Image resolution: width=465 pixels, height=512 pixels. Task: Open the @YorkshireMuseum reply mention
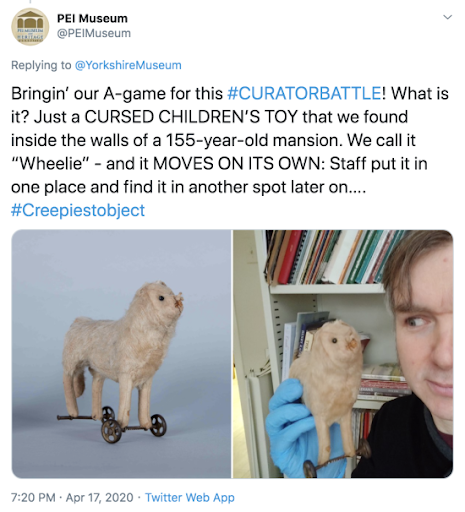coord(128,65)
